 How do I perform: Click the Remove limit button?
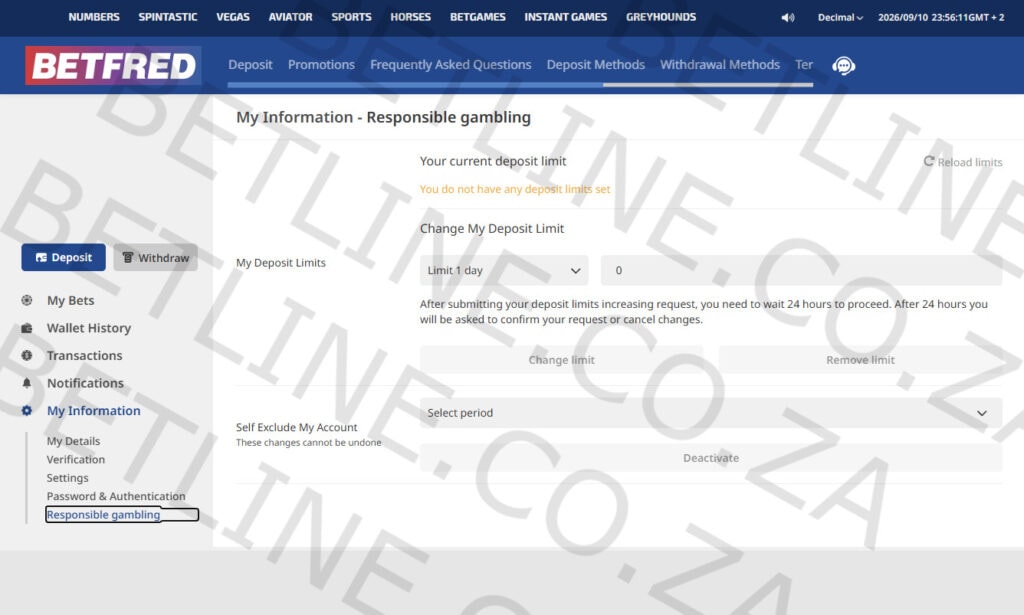(860, 360)
